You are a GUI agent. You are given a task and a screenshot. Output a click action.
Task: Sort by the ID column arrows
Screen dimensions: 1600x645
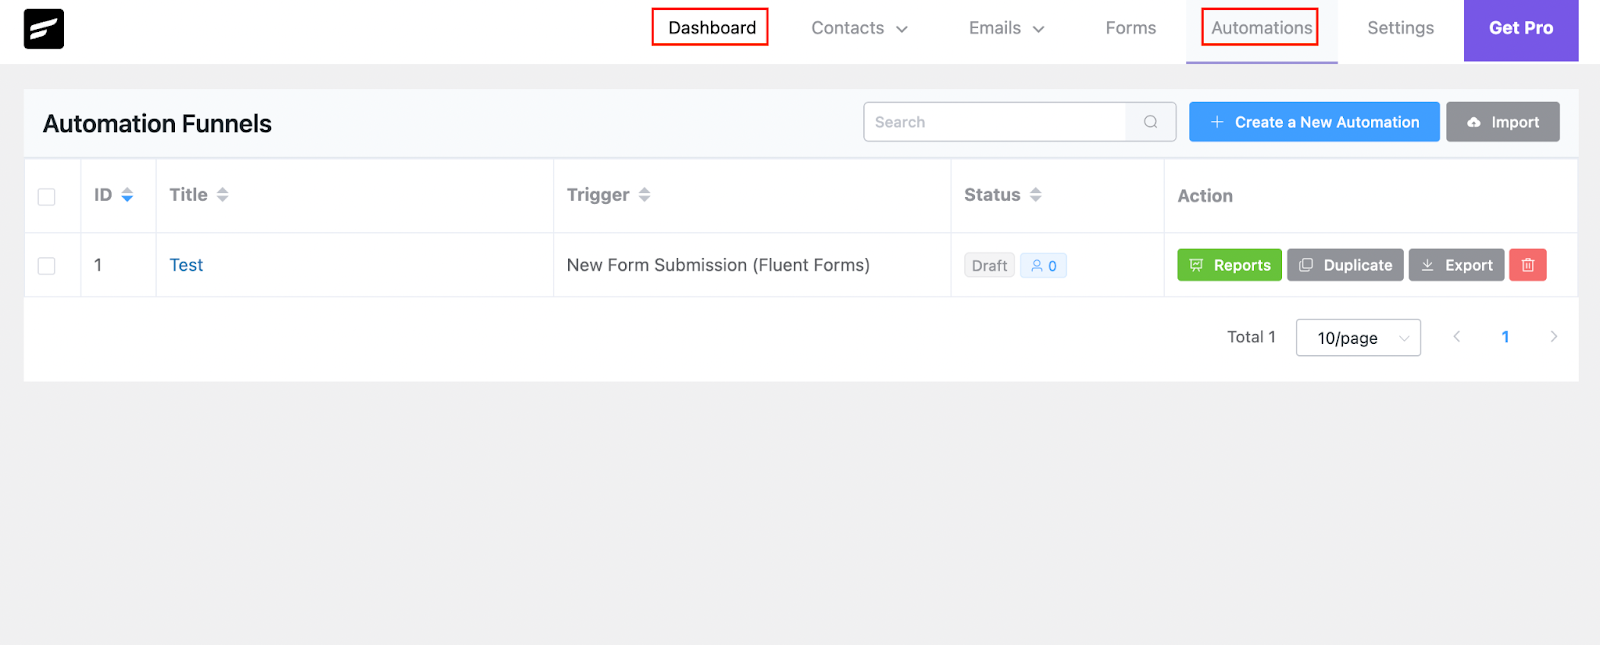coord(127,195)
